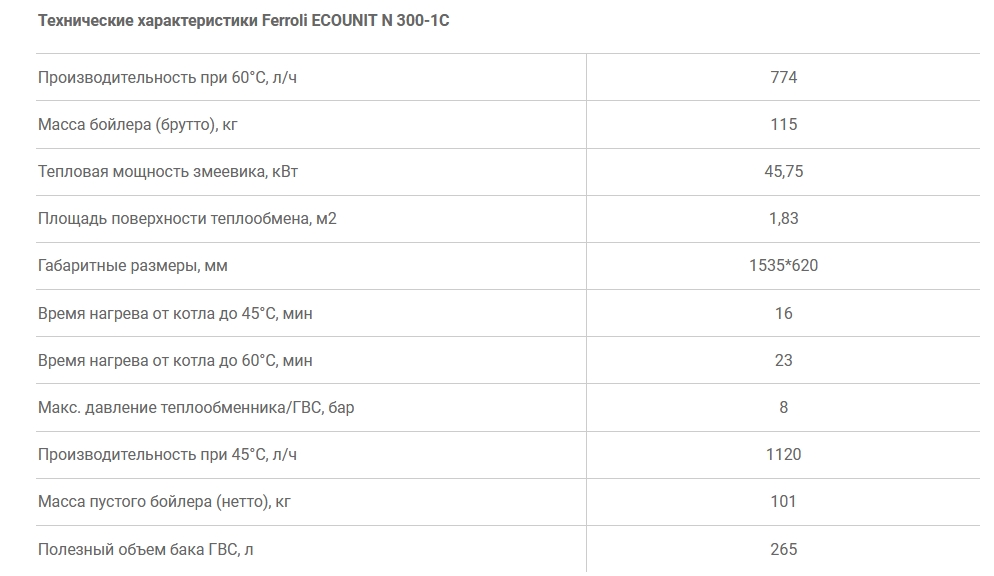The width and height of the screenshot is (994, 576).
Task: Click the value 1120 for 45°С output
Action: 784,455
